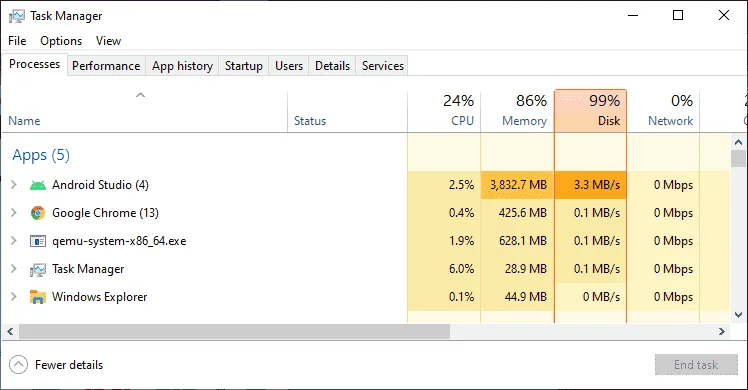
Task: Click the Task Manager row icon
Action: click(38, 269)
